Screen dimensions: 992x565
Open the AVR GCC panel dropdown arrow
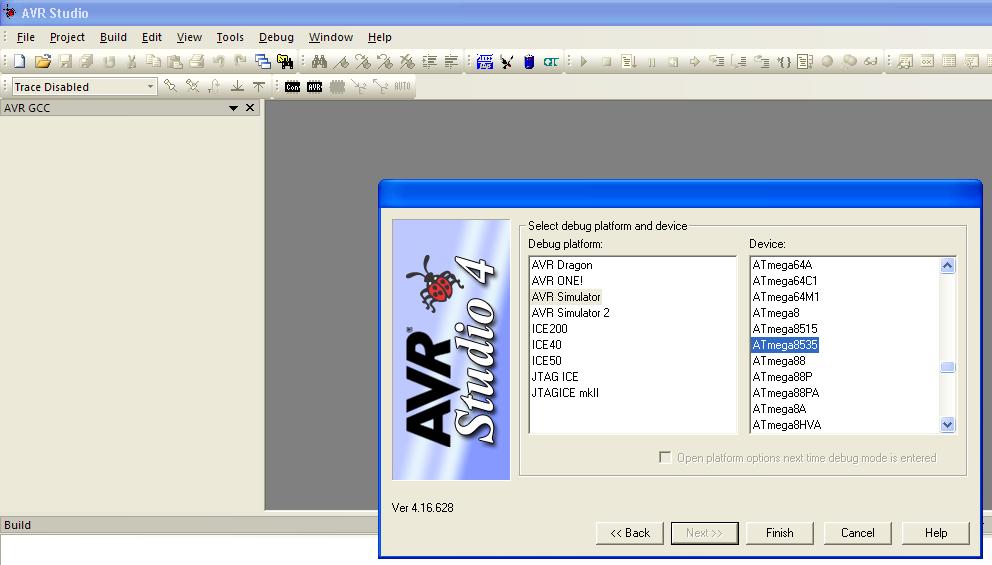click(234, 108)
